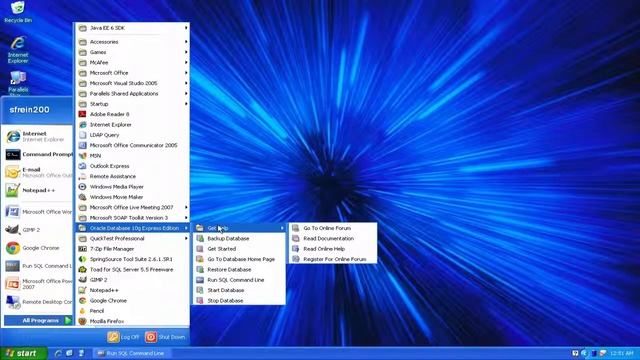Open Microsoft Office Word in start panel
Image resolution: width=640 pixels, height=360 pixels.
38,212
